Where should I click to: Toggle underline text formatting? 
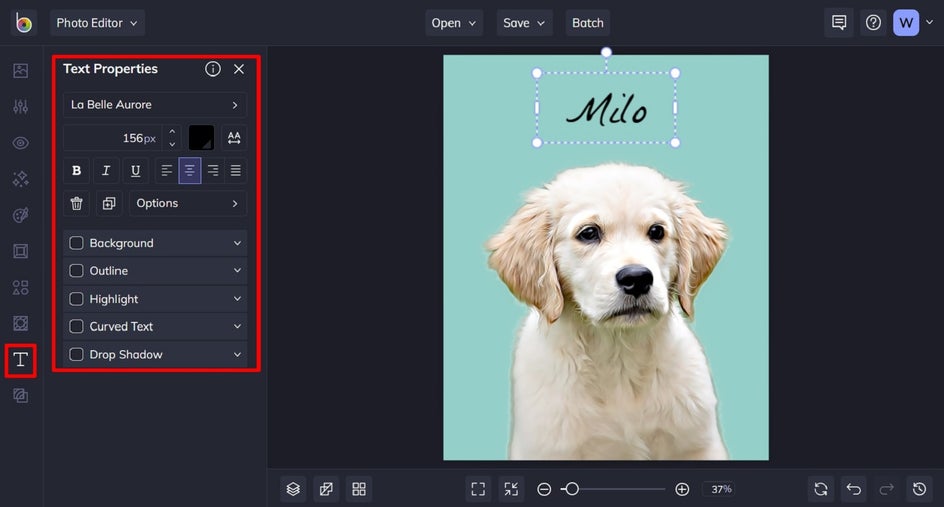click(135, 170)
